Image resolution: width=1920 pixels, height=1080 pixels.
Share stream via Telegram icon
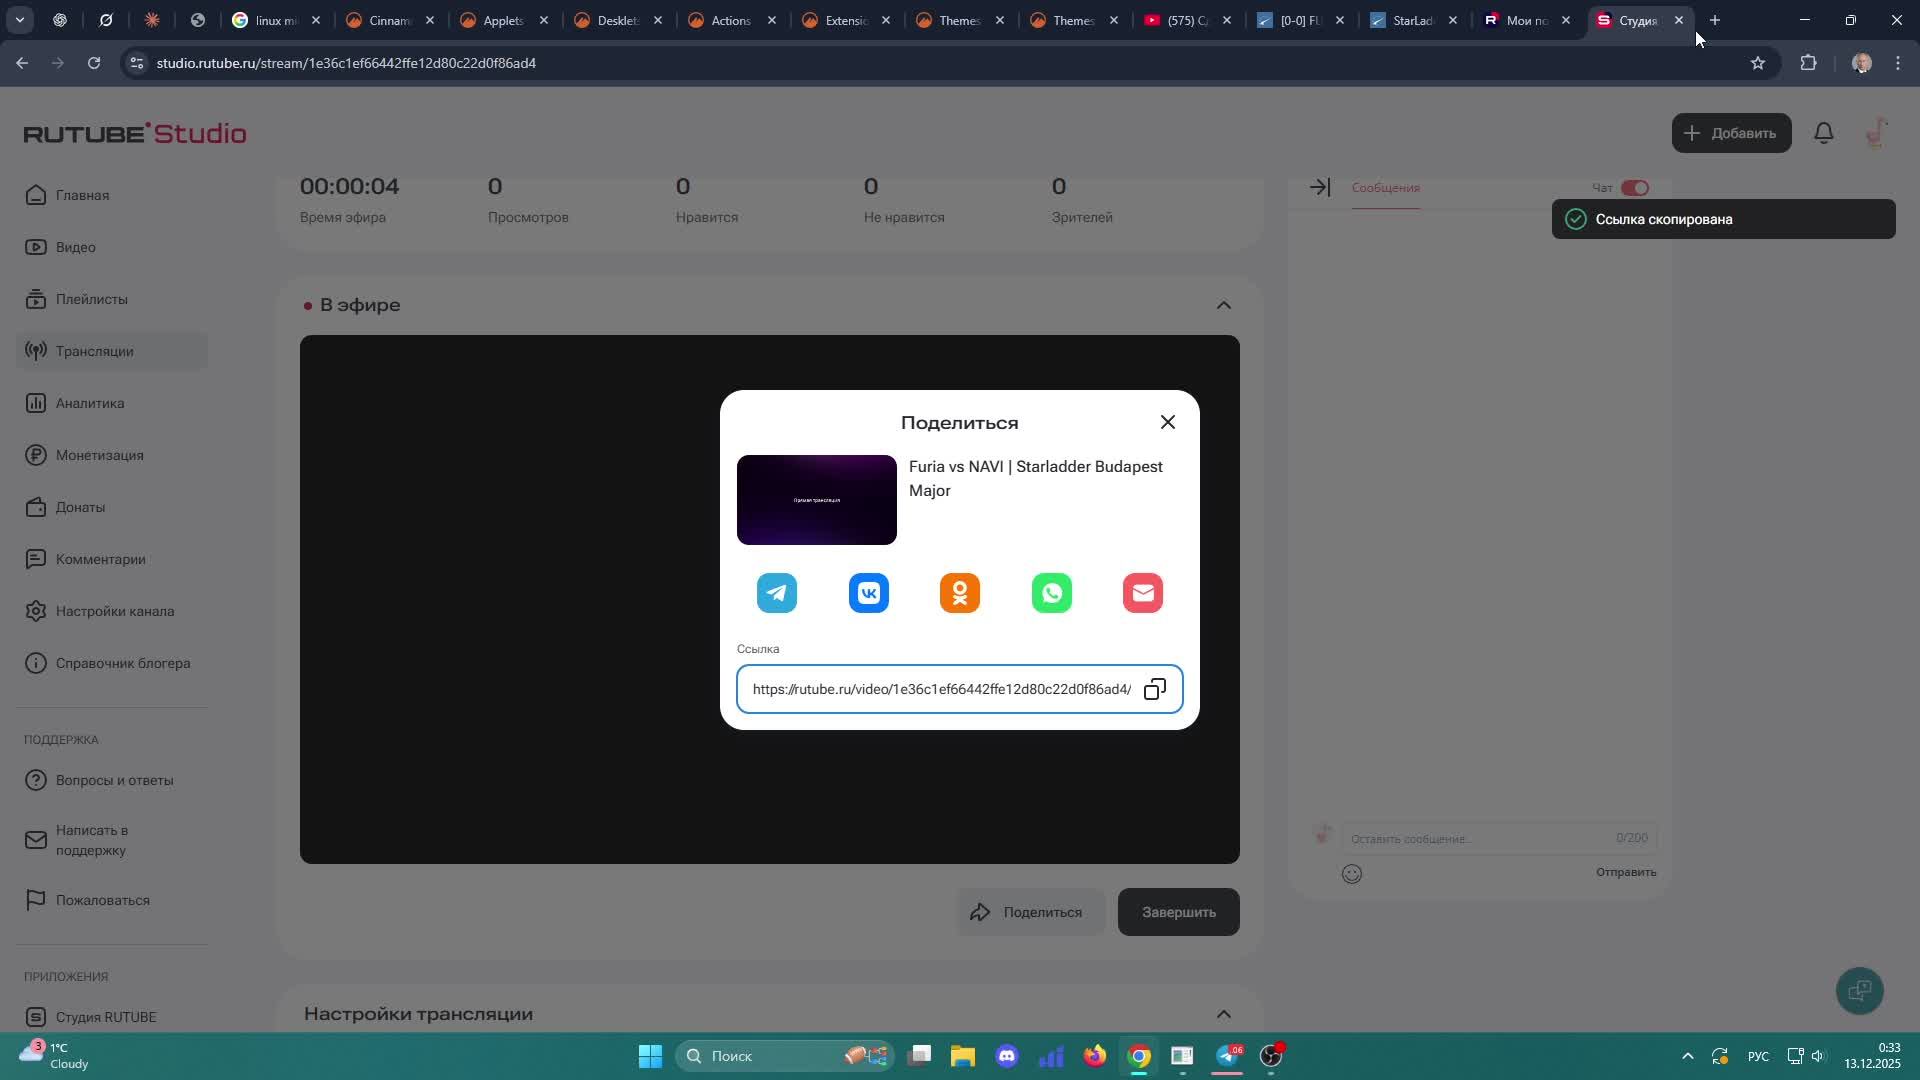tap(776, 593)
